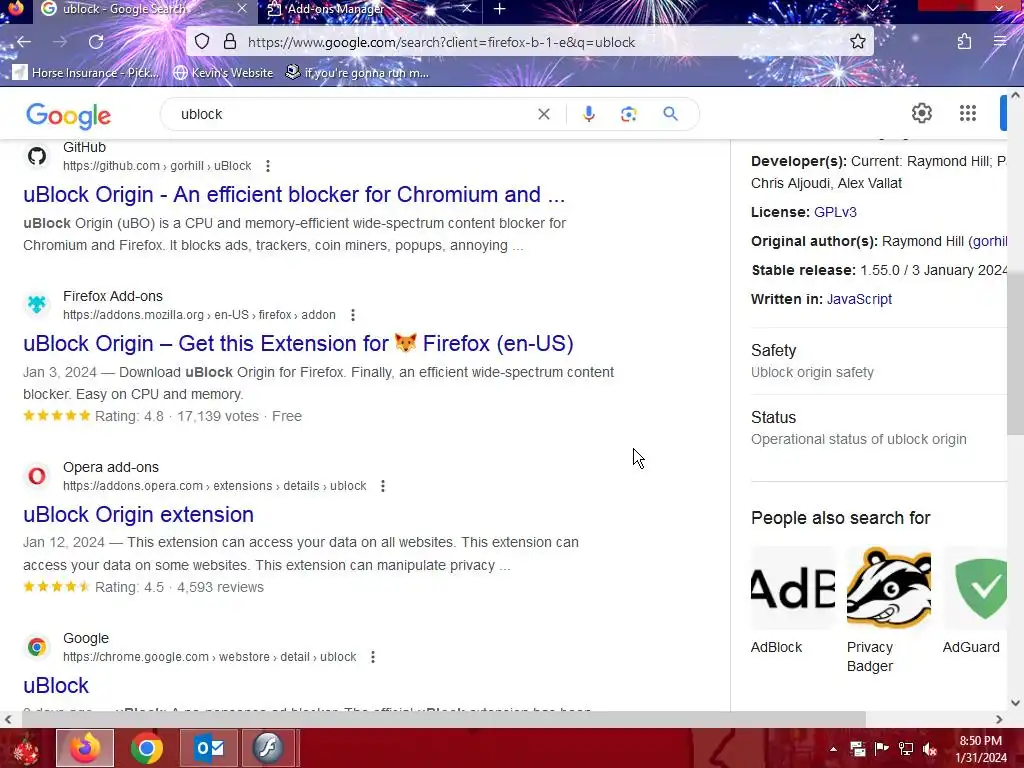This screenshot has width=1024, height=768.
Task: Open the Horse Insurance bookmark
Action: click(86, 72)
